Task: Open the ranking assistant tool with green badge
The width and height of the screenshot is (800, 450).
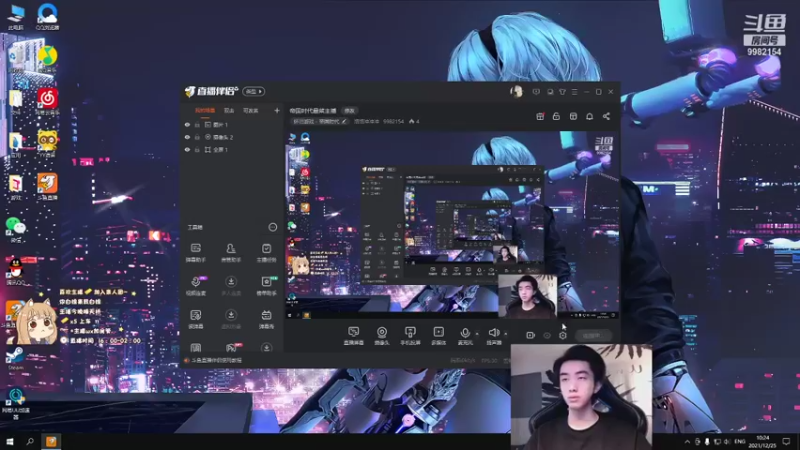Action: pyautogui.click(x=266, y=286)
